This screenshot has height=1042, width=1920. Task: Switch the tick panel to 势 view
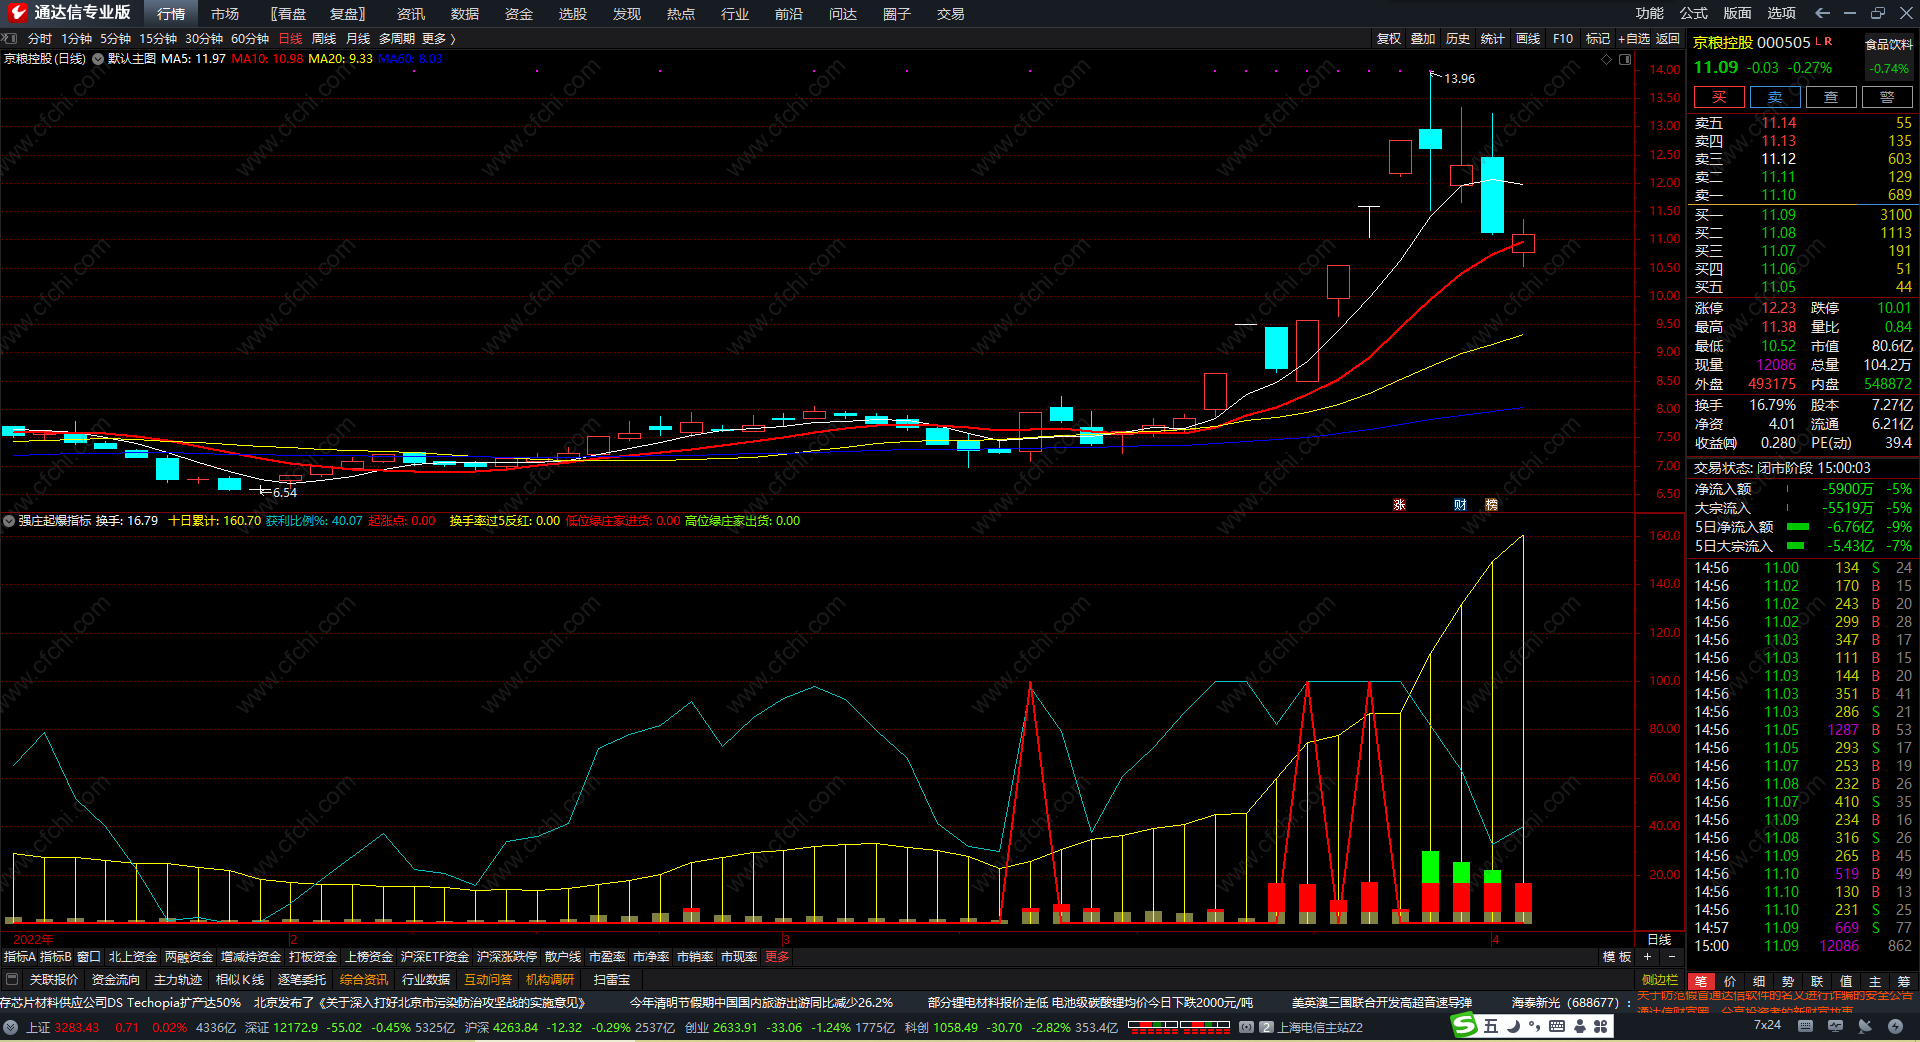[x=1788, y=981]
